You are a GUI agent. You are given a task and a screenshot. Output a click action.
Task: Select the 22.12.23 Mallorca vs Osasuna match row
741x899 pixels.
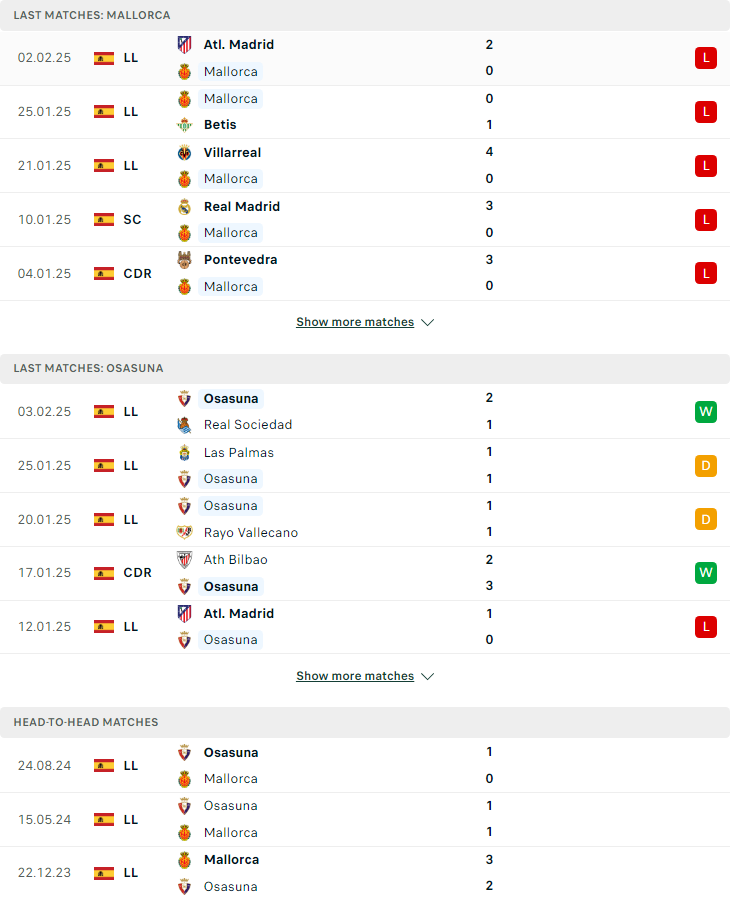(365, 873)
